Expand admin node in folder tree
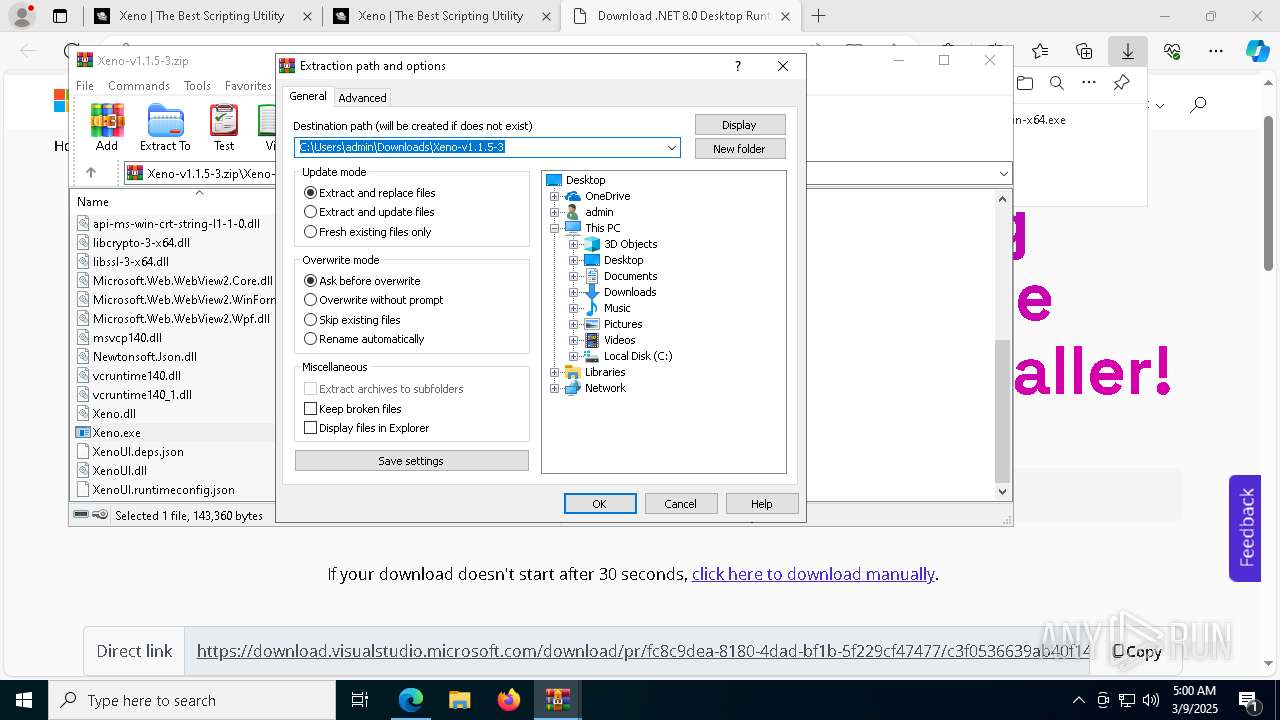The image size is (1280, 720). tap(554, 212)
